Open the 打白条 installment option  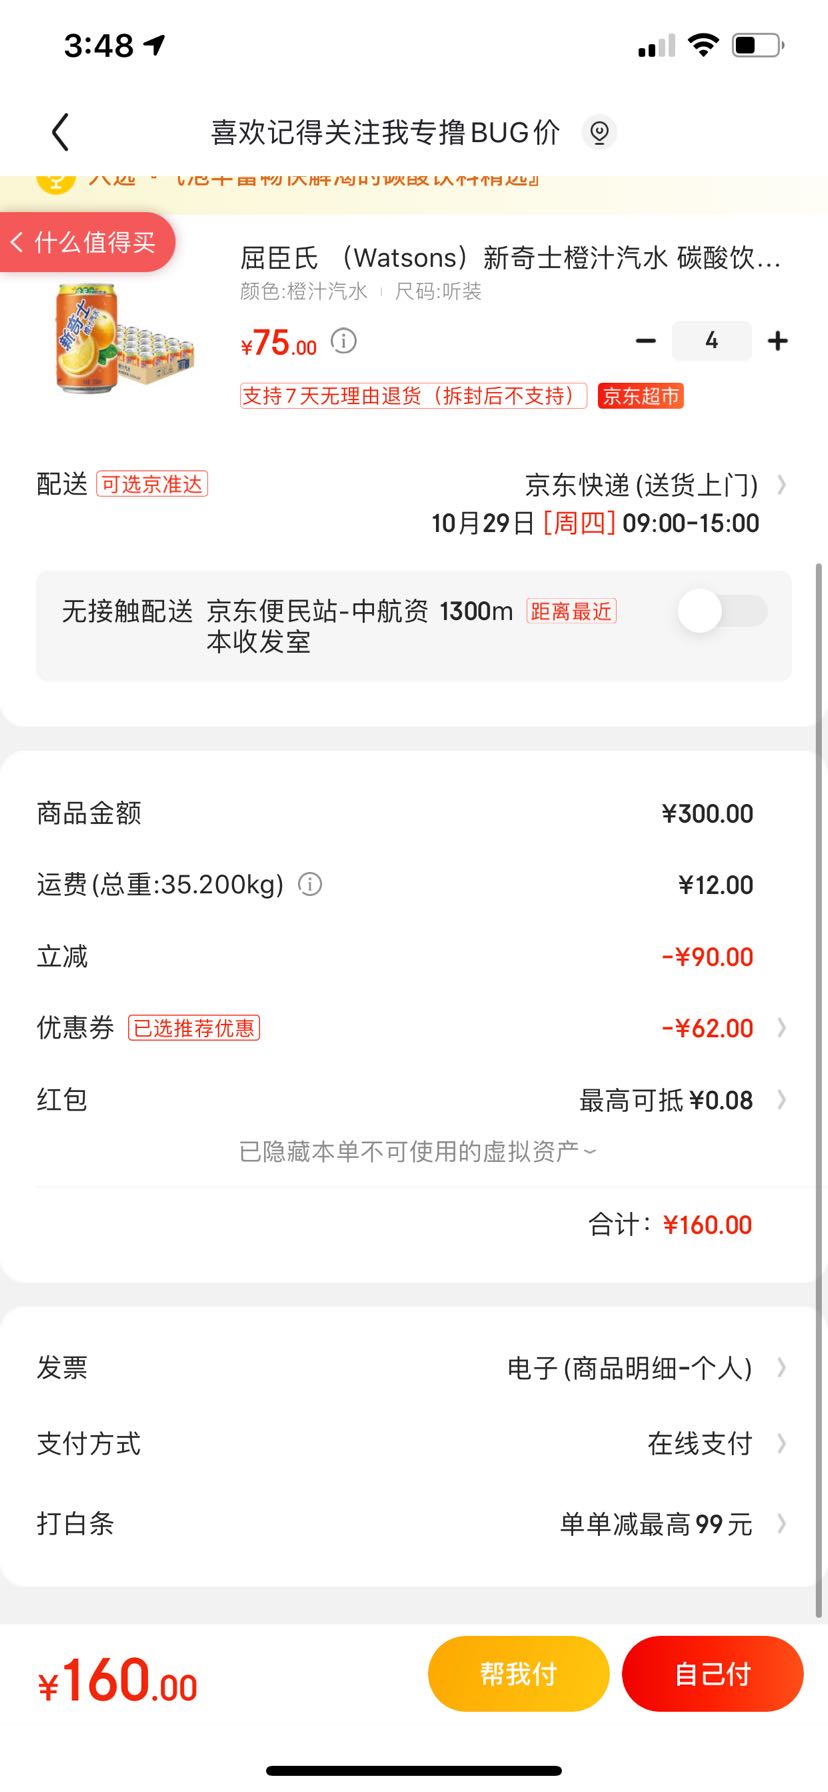pos(414,1524)
